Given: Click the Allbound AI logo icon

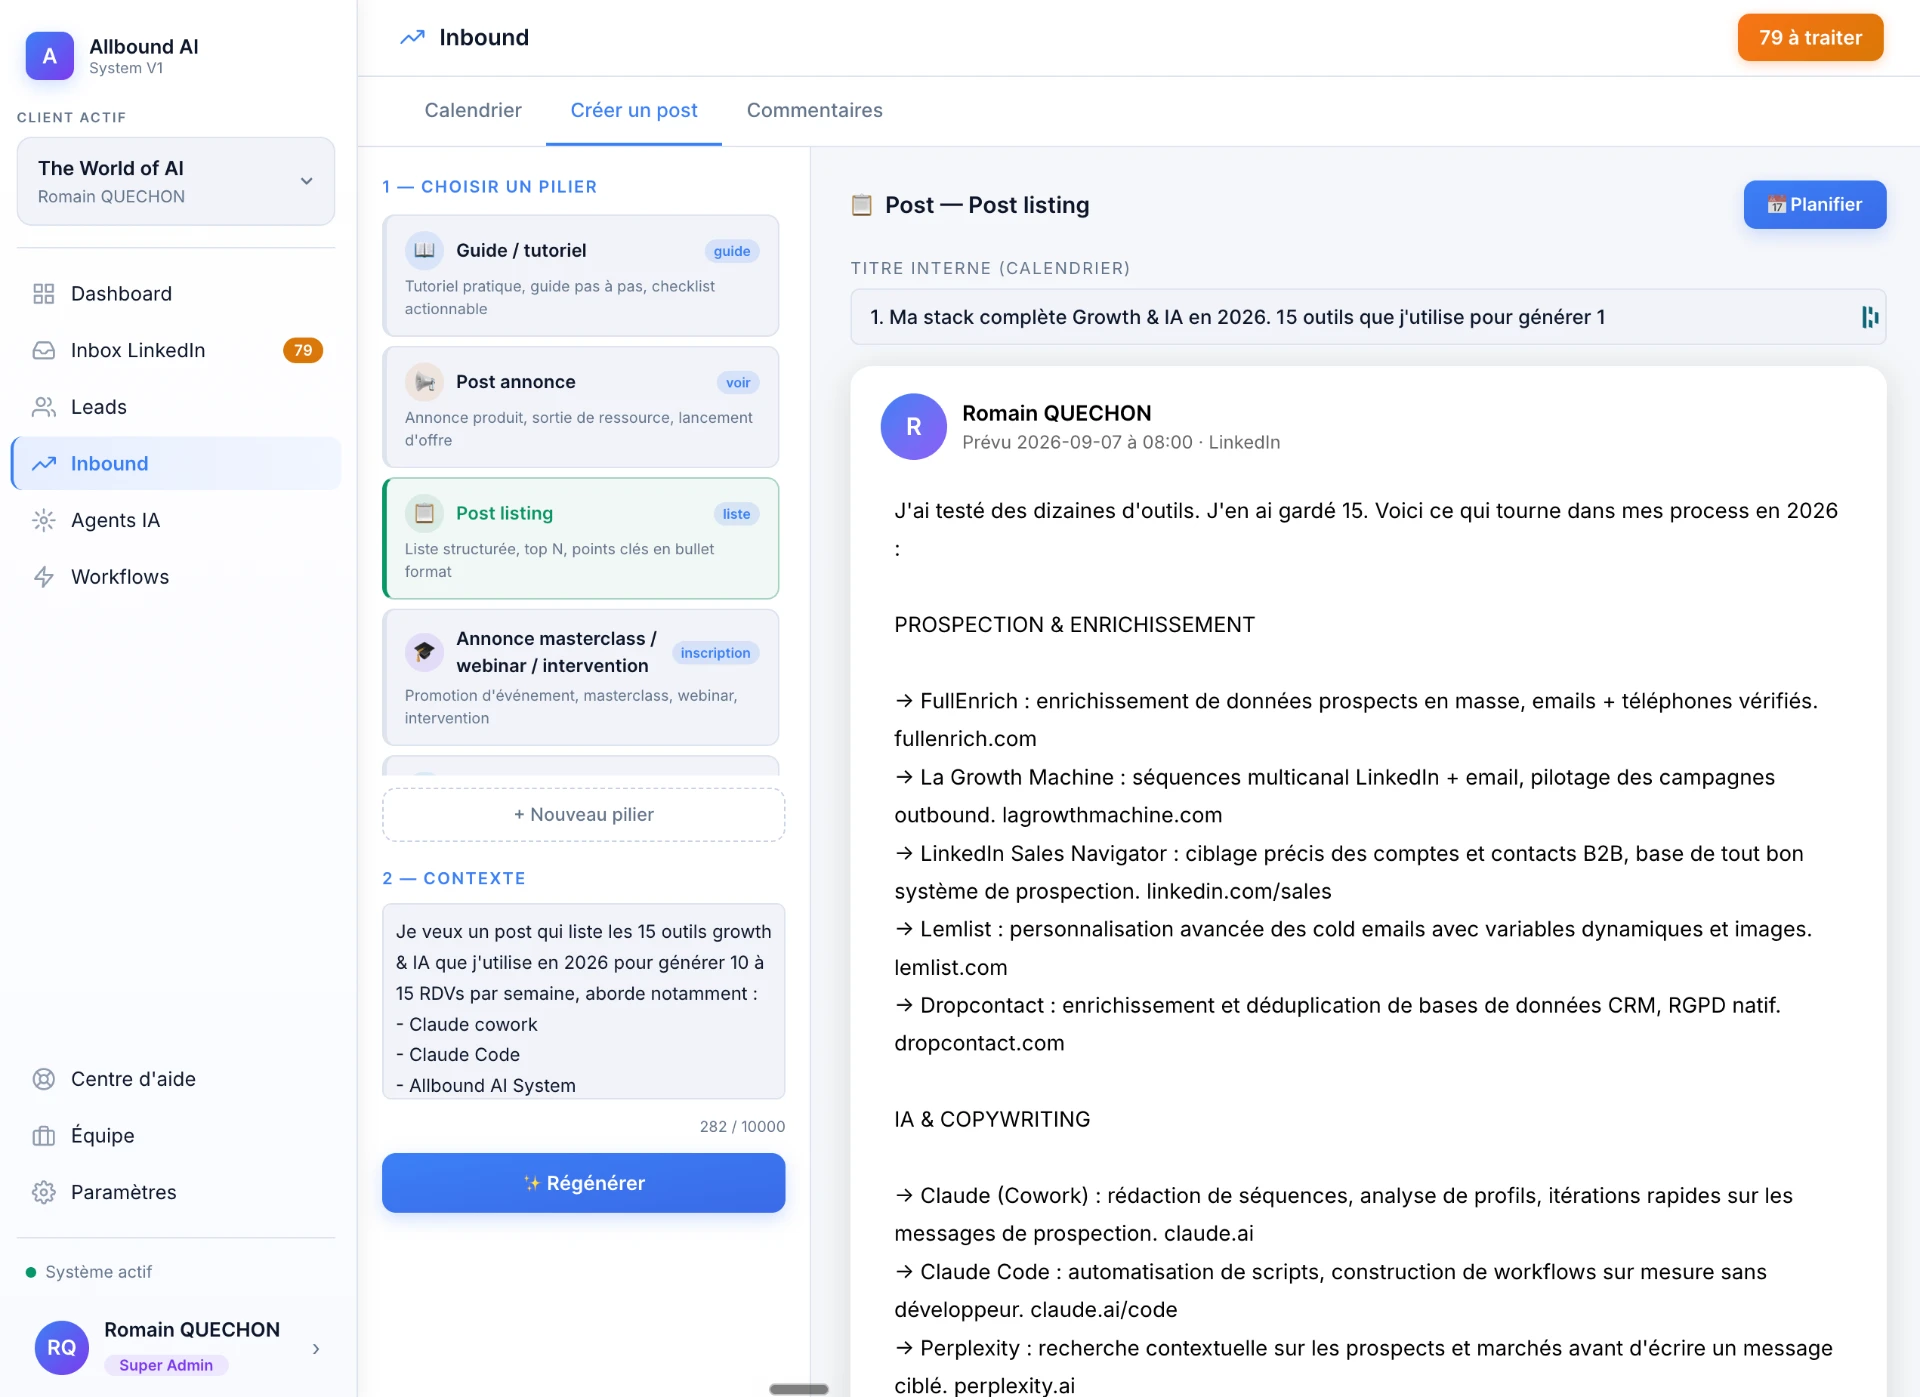Looking at the screenshot, I should (x=49, y=56).
